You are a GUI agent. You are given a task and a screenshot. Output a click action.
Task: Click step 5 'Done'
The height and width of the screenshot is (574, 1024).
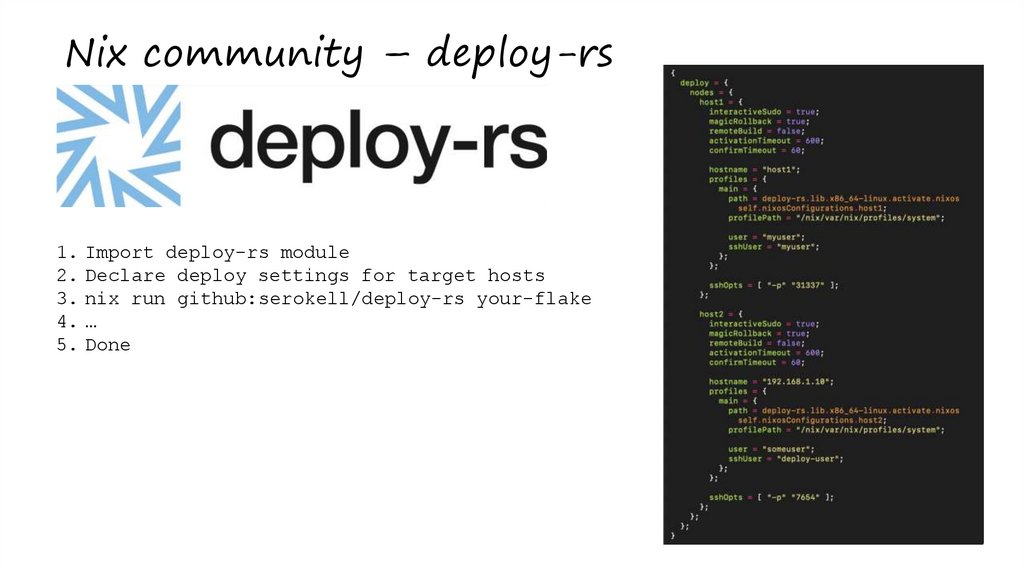coord(108,345)
